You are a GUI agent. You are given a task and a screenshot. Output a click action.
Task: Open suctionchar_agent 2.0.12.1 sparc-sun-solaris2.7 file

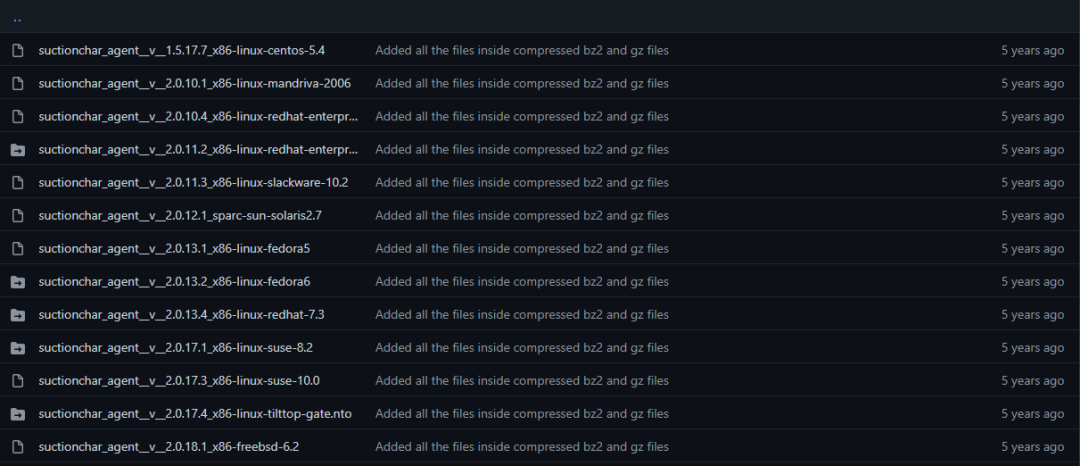tap(180, 215)
